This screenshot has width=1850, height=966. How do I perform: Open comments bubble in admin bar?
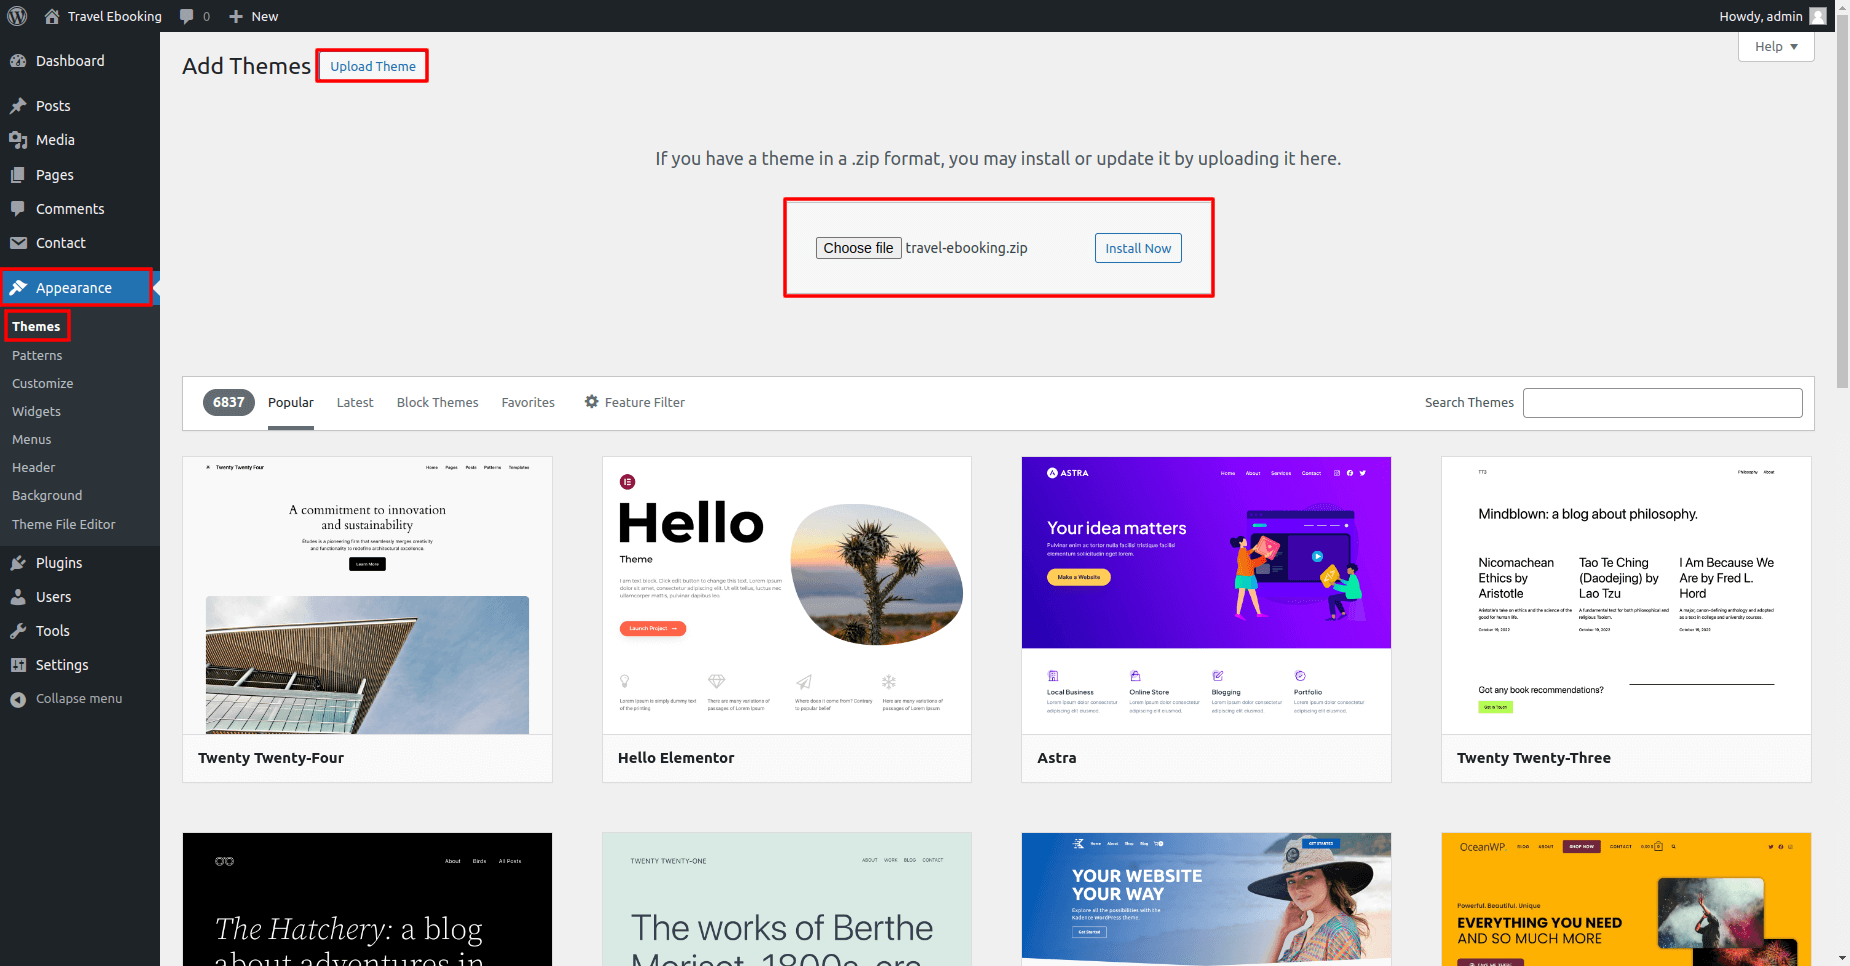pos(187,16)
